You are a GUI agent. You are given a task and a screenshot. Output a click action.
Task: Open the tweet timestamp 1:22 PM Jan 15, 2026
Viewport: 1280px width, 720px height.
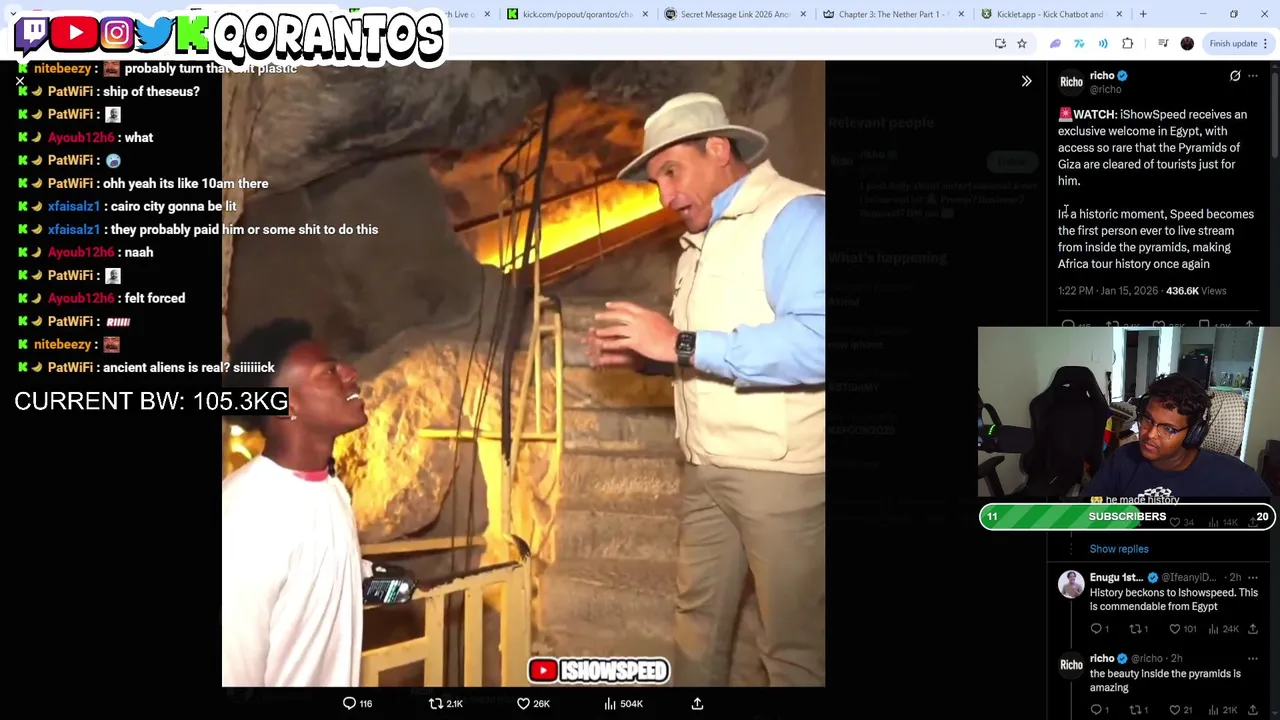tap(1107, 291)
